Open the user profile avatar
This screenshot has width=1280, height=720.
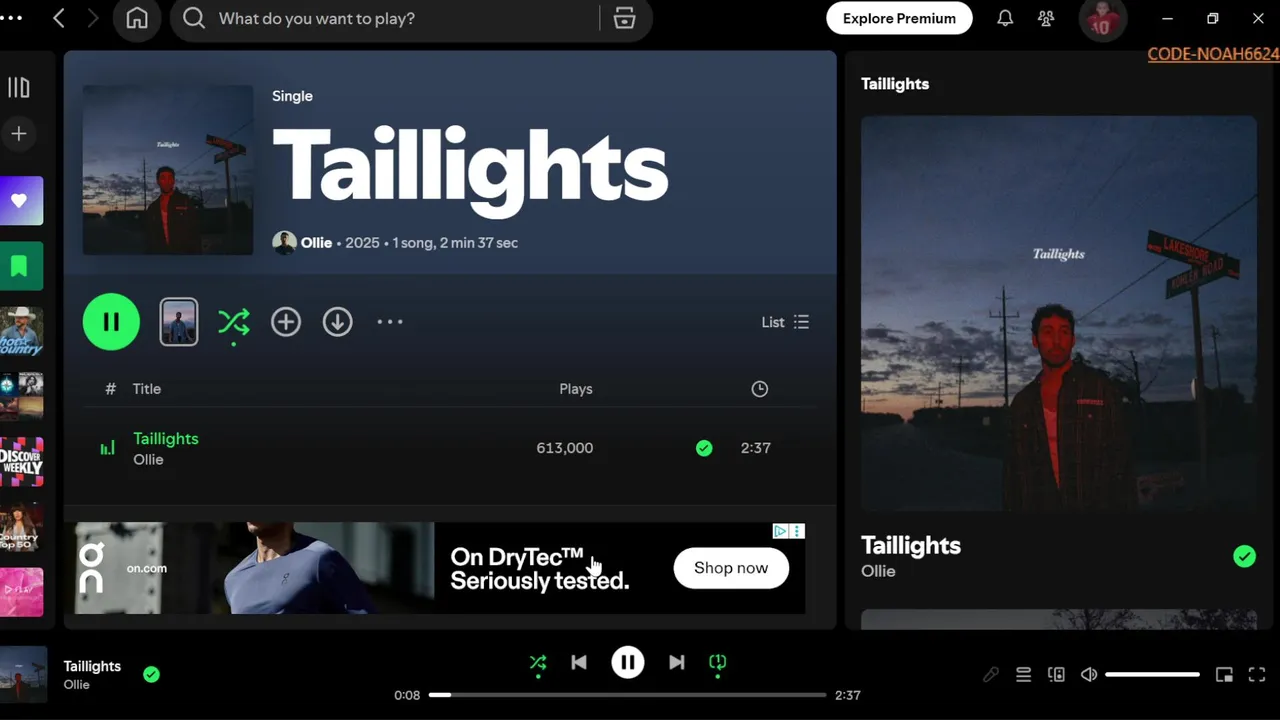point(1102,19)
